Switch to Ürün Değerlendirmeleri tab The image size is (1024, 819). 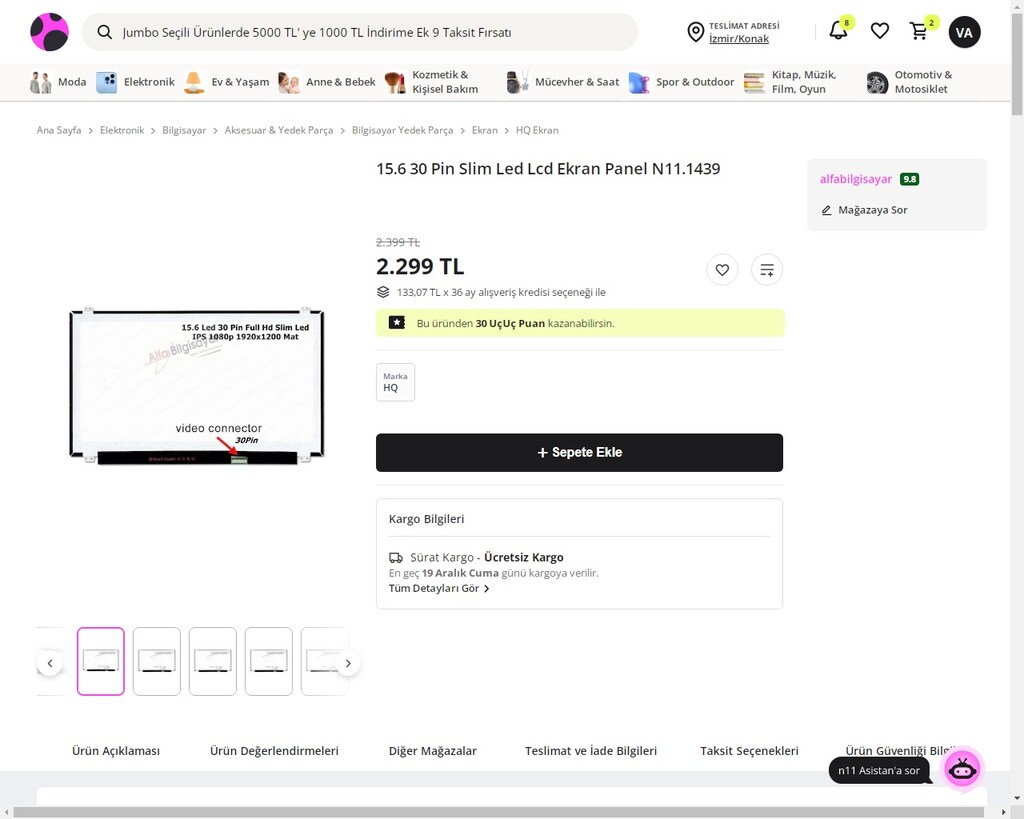click(x=274, y=751)
